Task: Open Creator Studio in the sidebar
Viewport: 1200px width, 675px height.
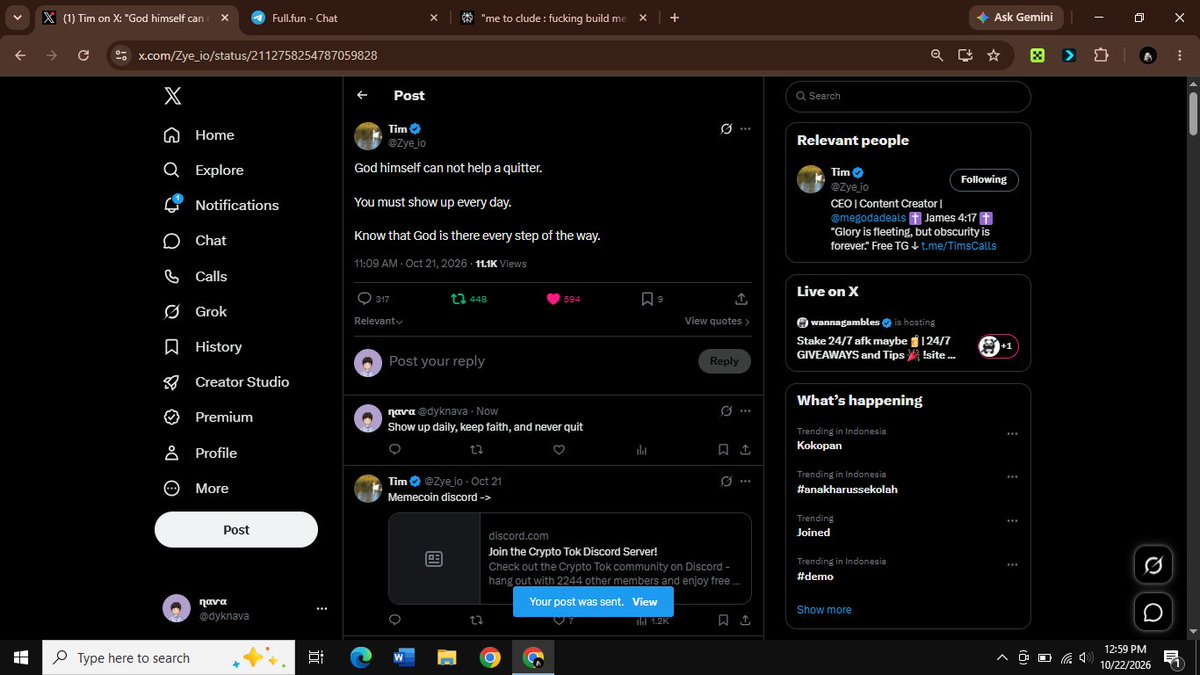Action: (x=226, y=382)
